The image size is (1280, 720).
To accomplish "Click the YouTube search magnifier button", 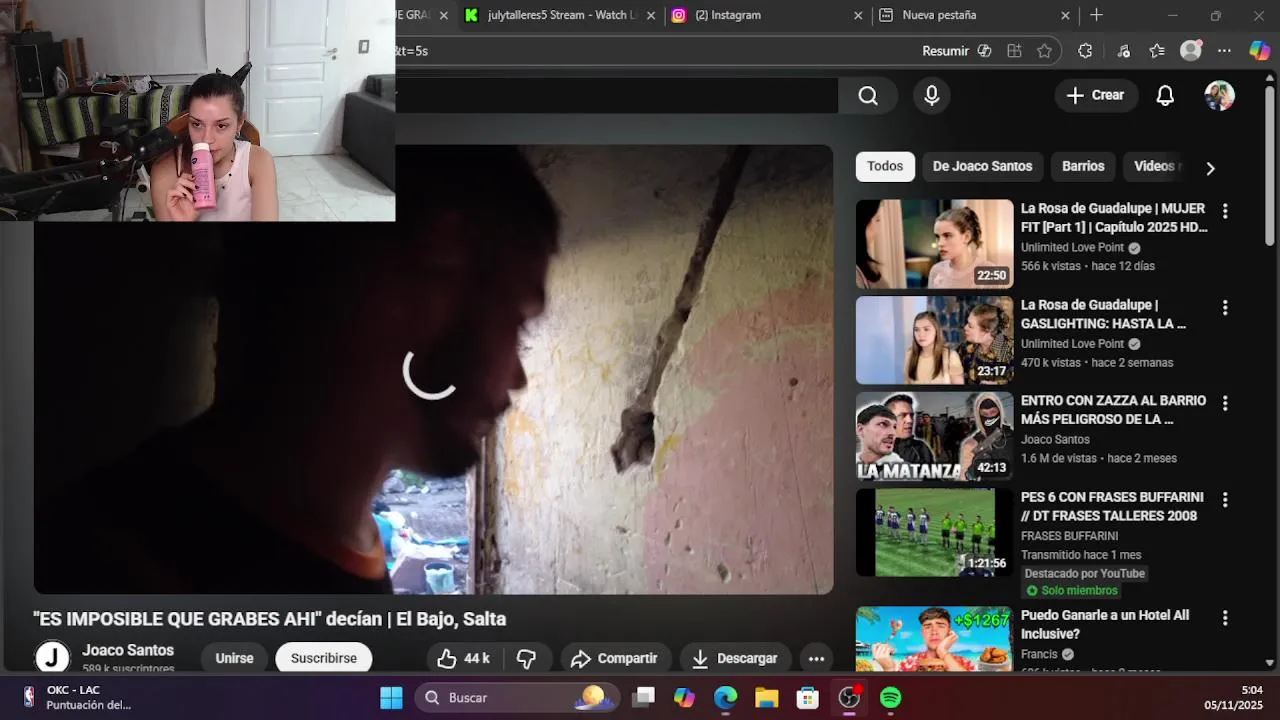I will click(868, 95).
